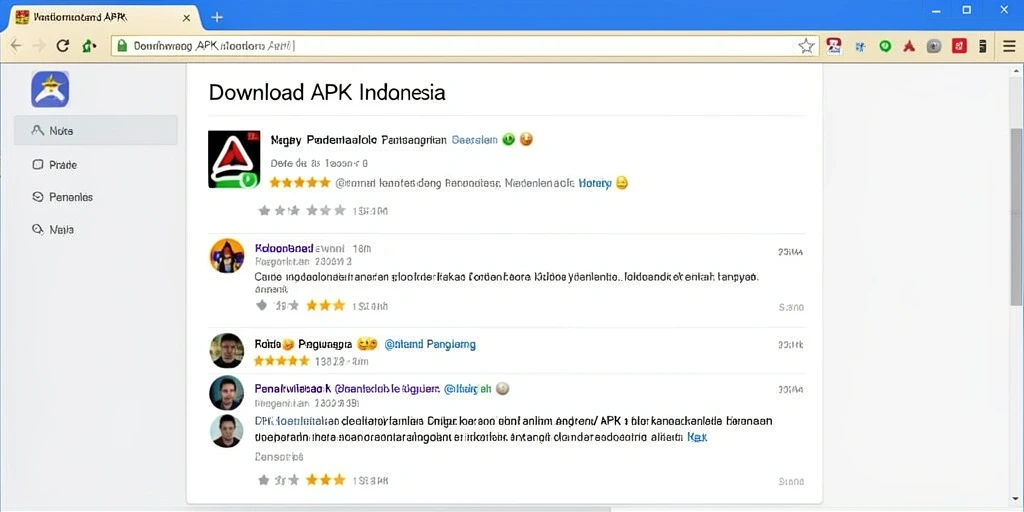Open the Chrome hamburger menu
Viewport: 1024px width, 512px height.
(x=1009, y=46)
